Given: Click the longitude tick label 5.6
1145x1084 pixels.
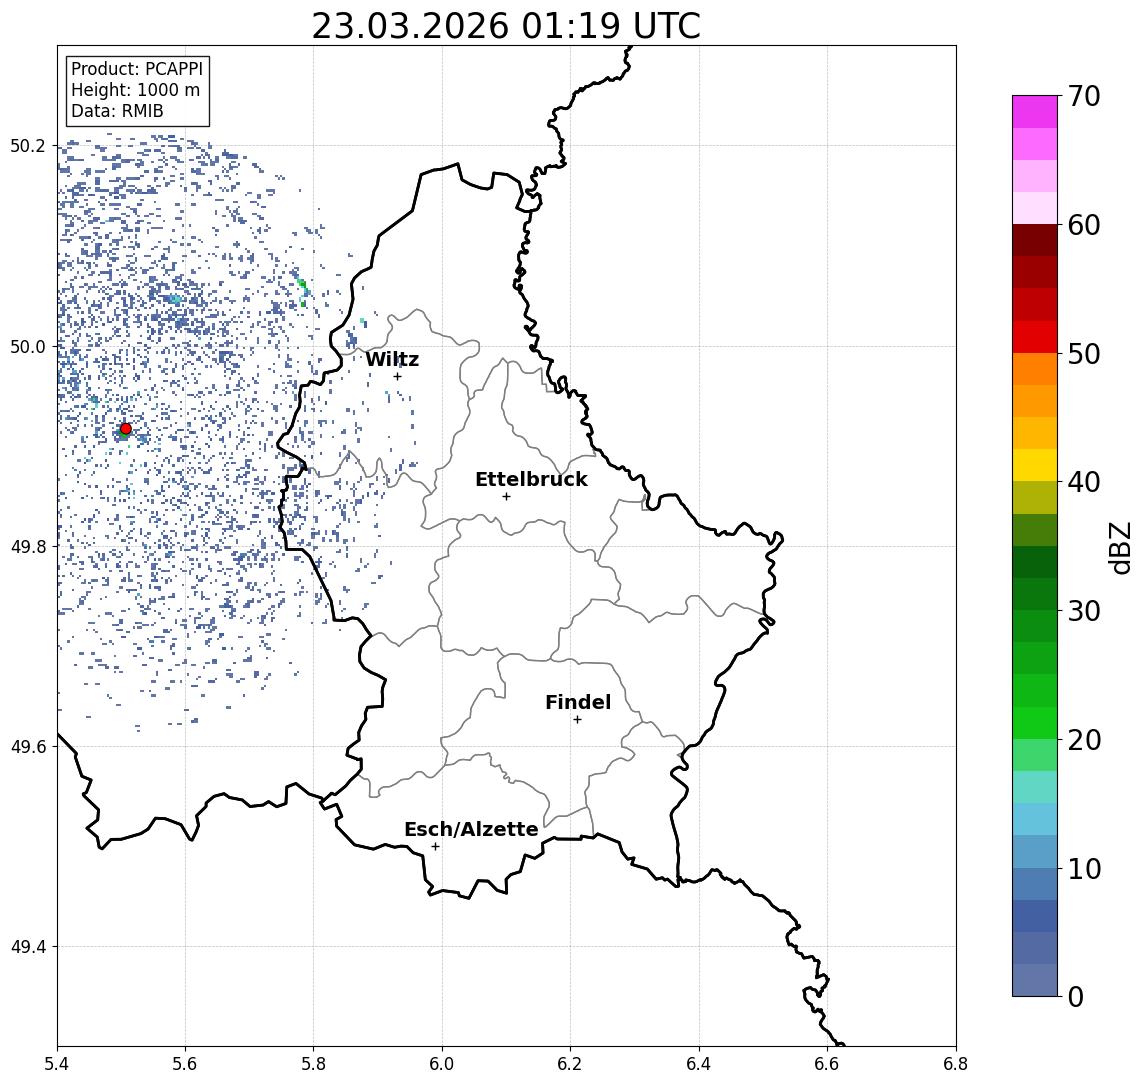Looking at the screenshot, I should 185,1064.
